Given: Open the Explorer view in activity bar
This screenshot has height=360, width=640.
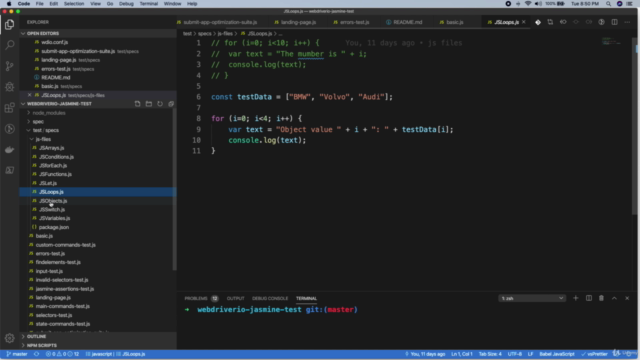Looking at the screenshot, I should (x=9, y=24).
